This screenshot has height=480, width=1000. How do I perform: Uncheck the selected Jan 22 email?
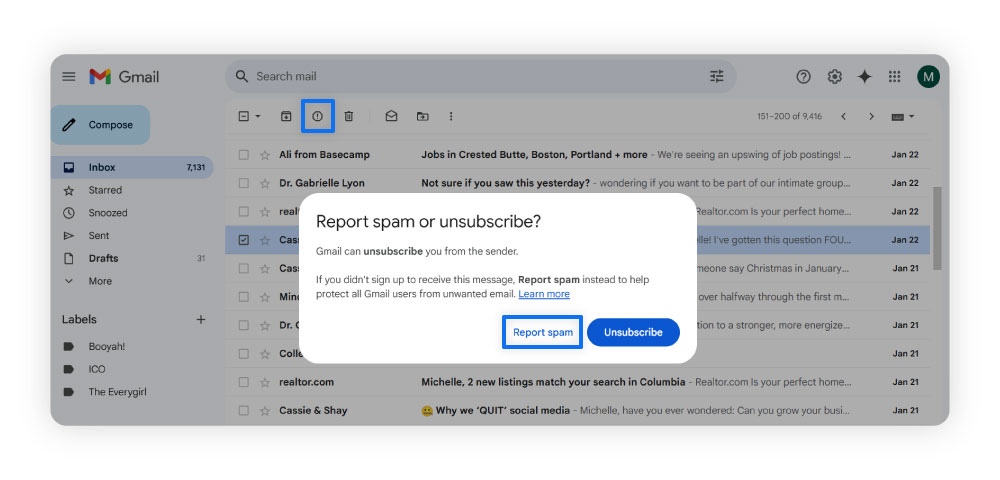pos(243,240)
